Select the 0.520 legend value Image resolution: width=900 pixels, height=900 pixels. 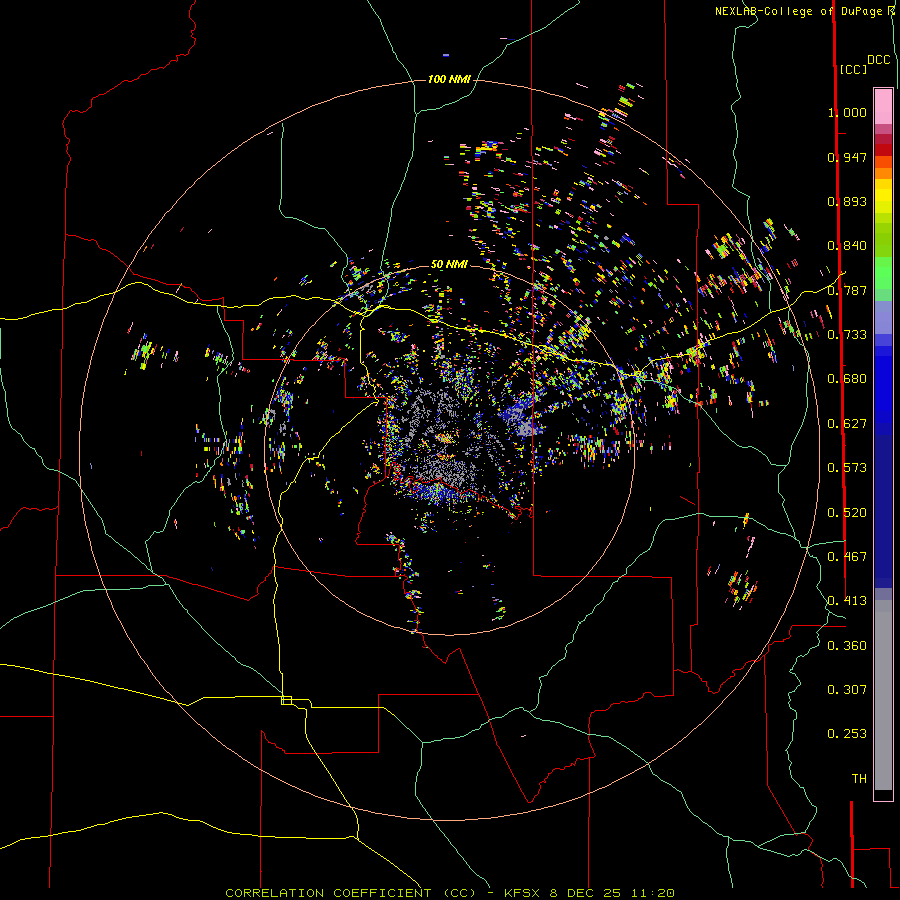847,513
